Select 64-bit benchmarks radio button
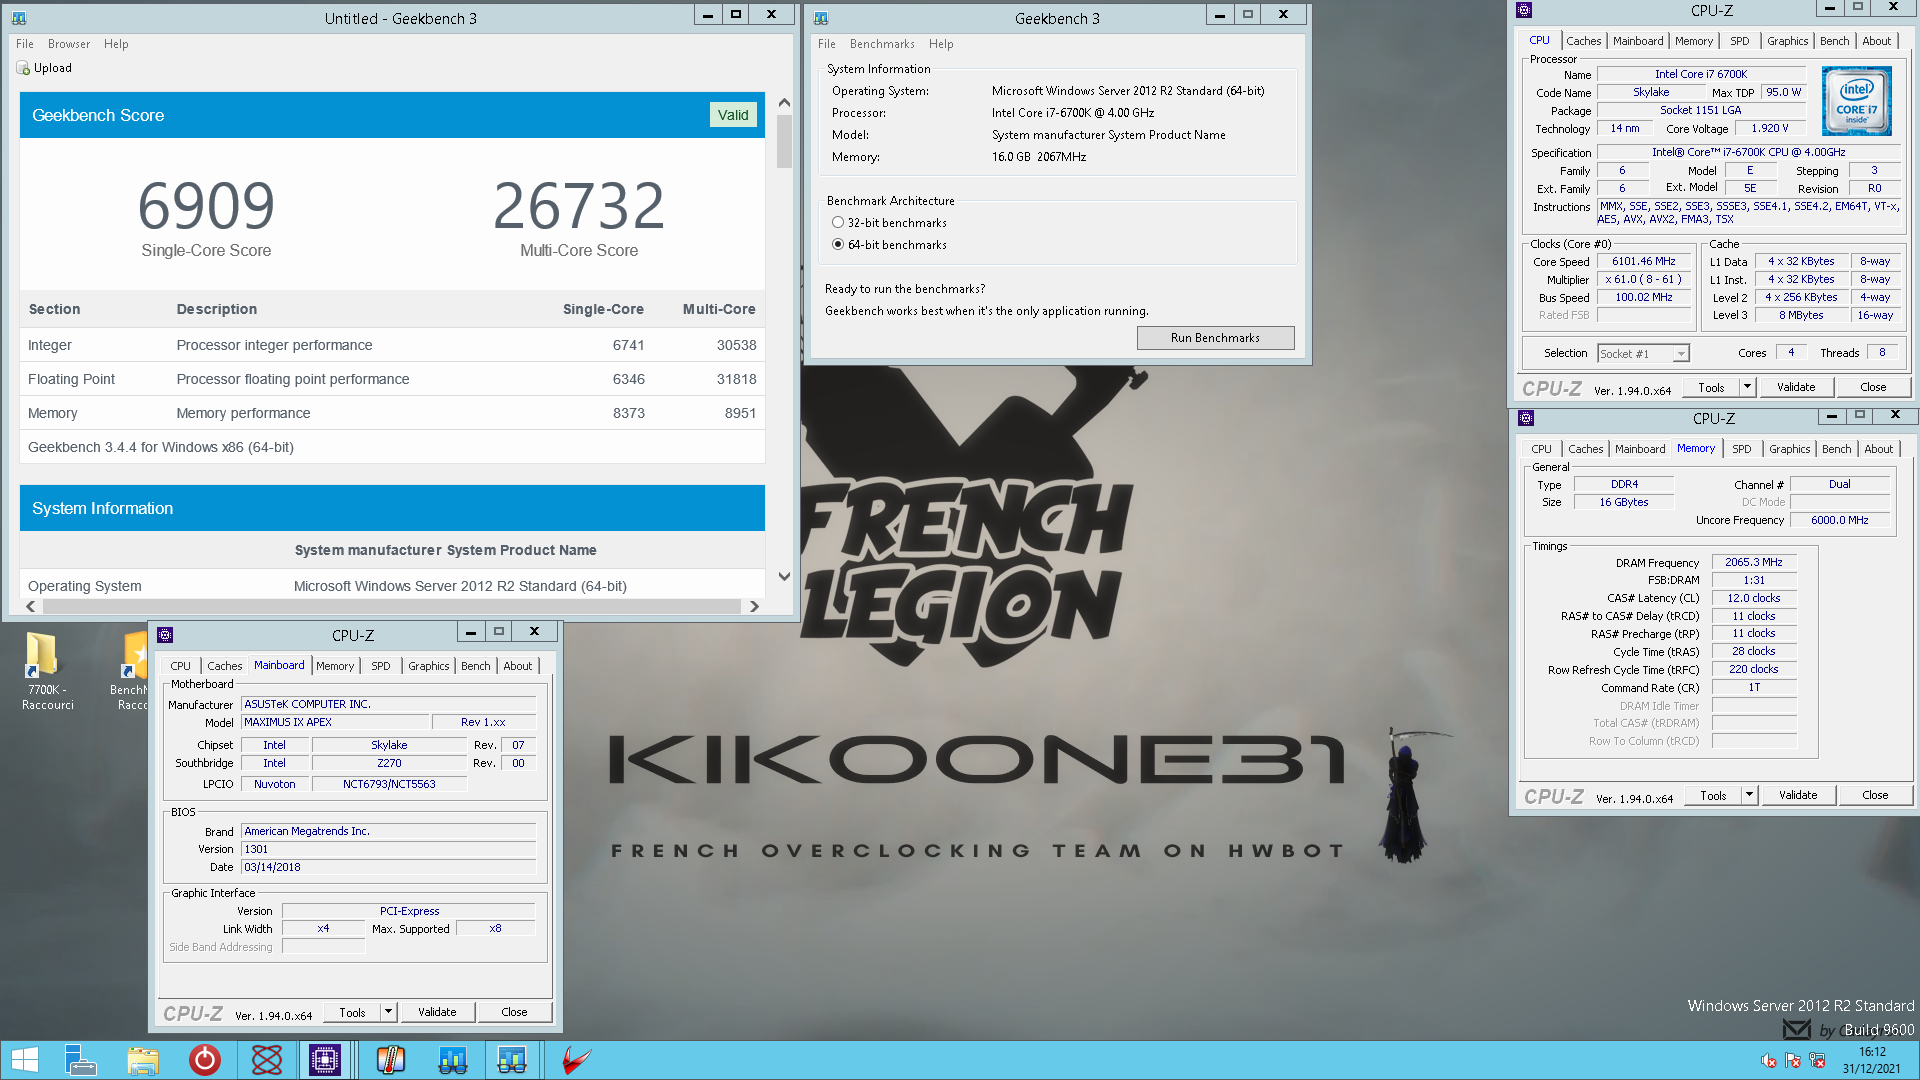The width and height of the screenshot is (1920, 1080). tap(838, 245)
